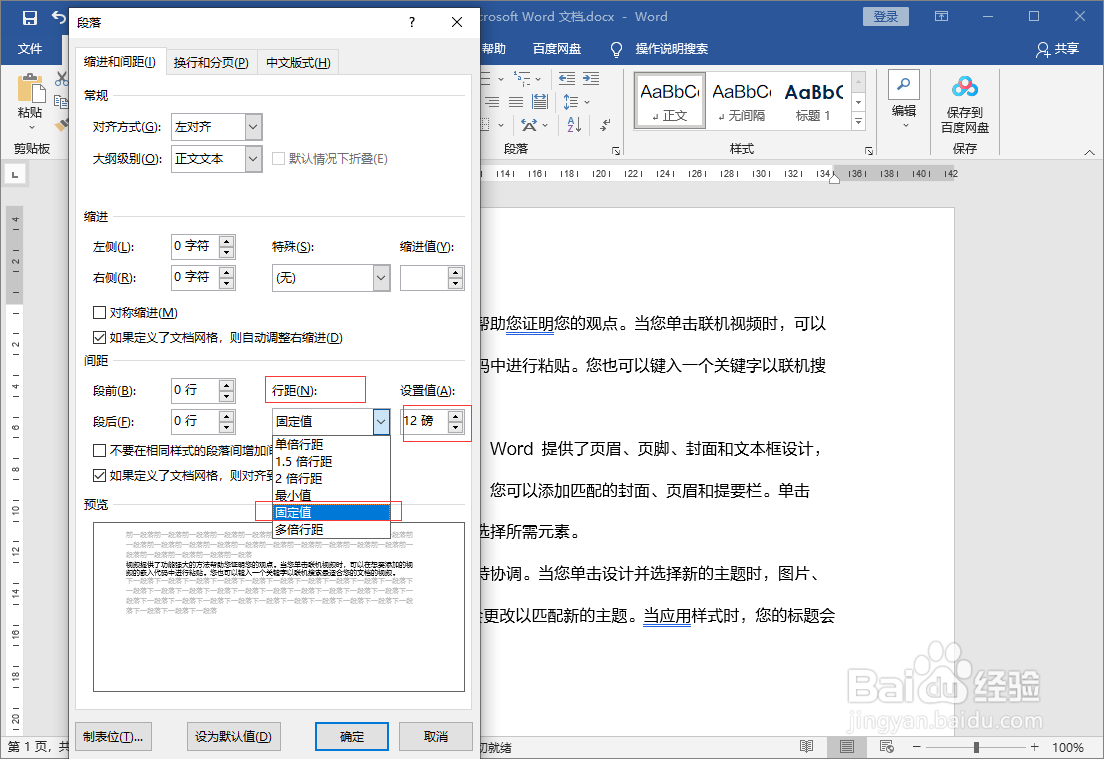1104x759 pixels.
Task: Click the 登录 sign-in button
Action: (886, 16)
